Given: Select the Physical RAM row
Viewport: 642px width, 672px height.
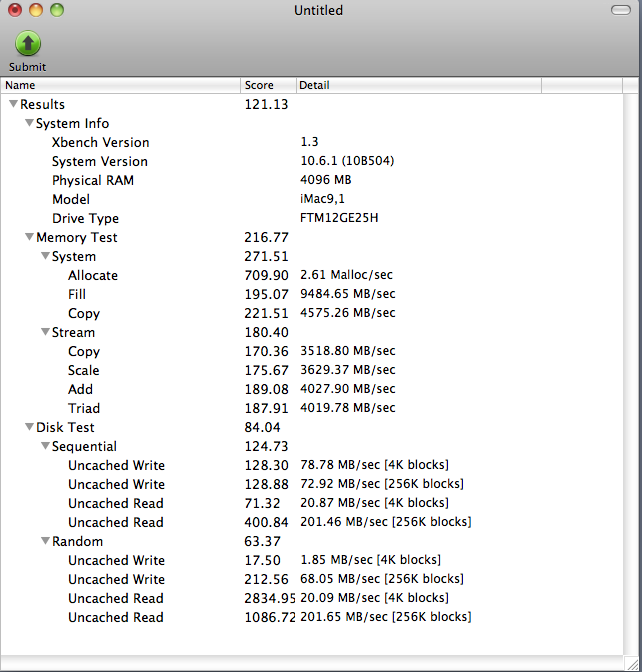Looking at the screenshot, I should click(312, 180).
